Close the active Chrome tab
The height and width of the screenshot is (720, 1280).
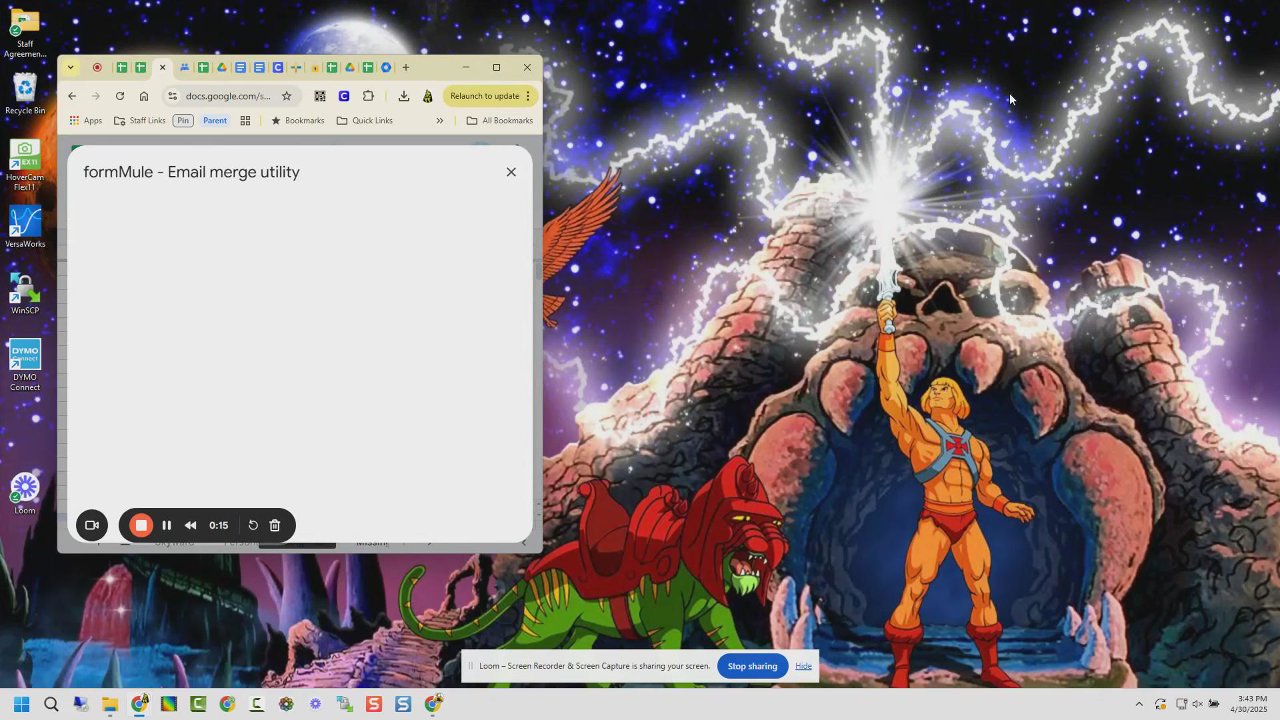pos(162,67)
